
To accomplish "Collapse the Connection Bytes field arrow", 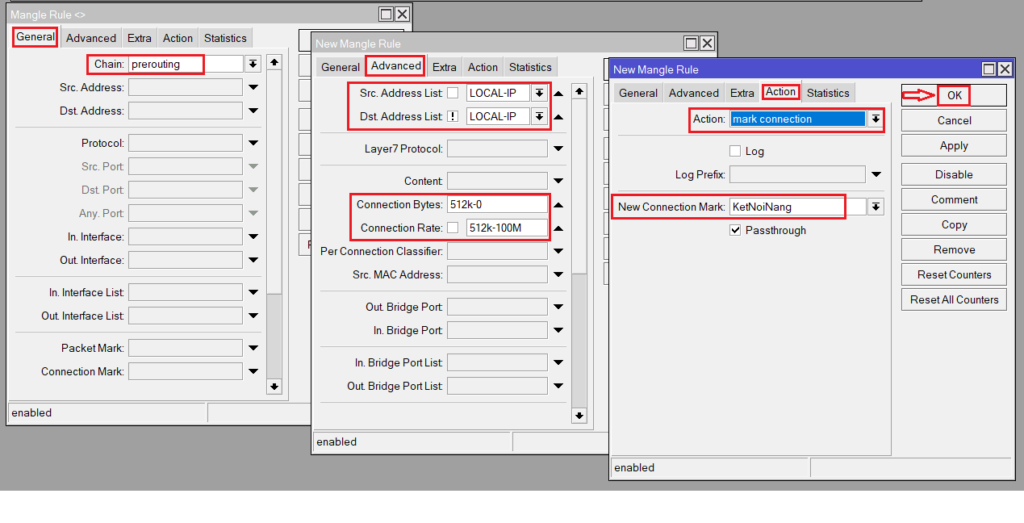I will click(559, 205).
